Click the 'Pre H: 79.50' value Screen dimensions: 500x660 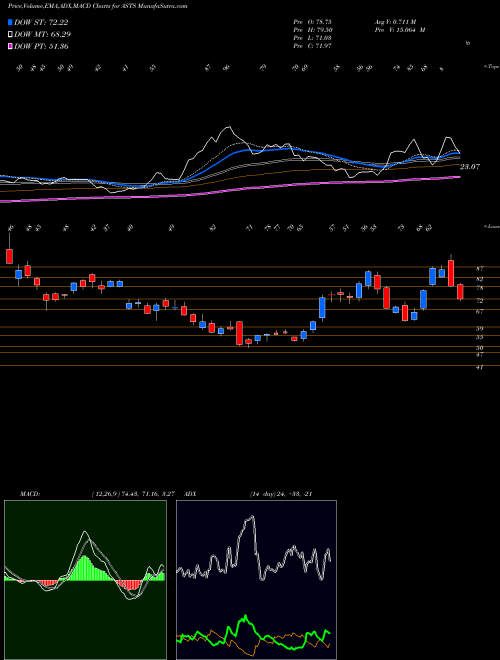(312, 30)
